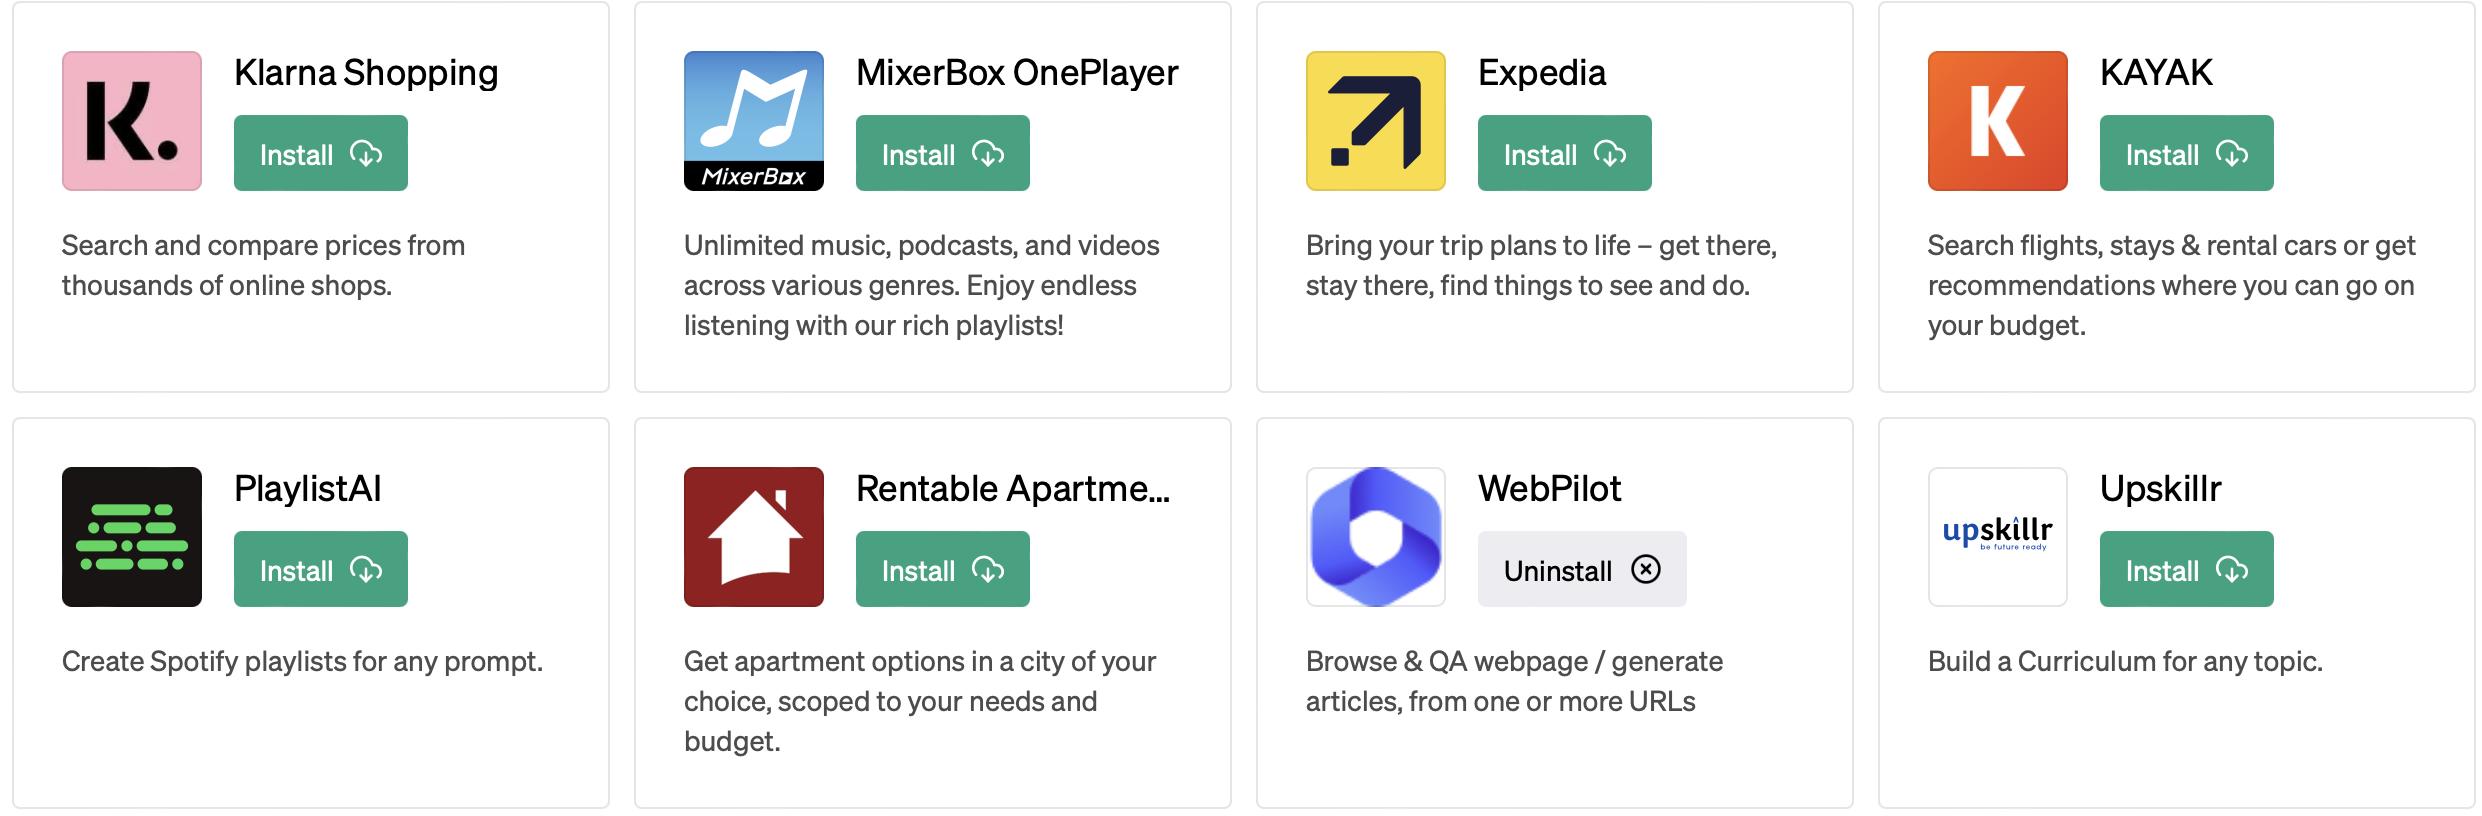
Task: Click the KAYAK orange K logo
Action: (x=1998, y=121)
